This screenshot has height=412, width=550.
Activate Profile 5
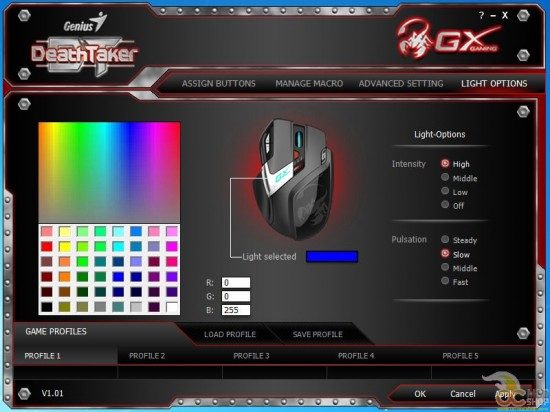click(x=460, y=356)
